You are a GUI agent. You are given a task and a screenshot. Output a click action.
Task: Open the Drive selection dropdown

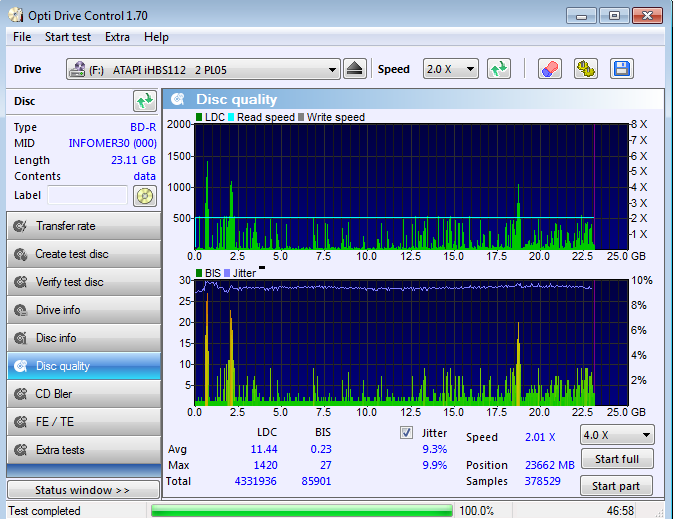(203, 69)
